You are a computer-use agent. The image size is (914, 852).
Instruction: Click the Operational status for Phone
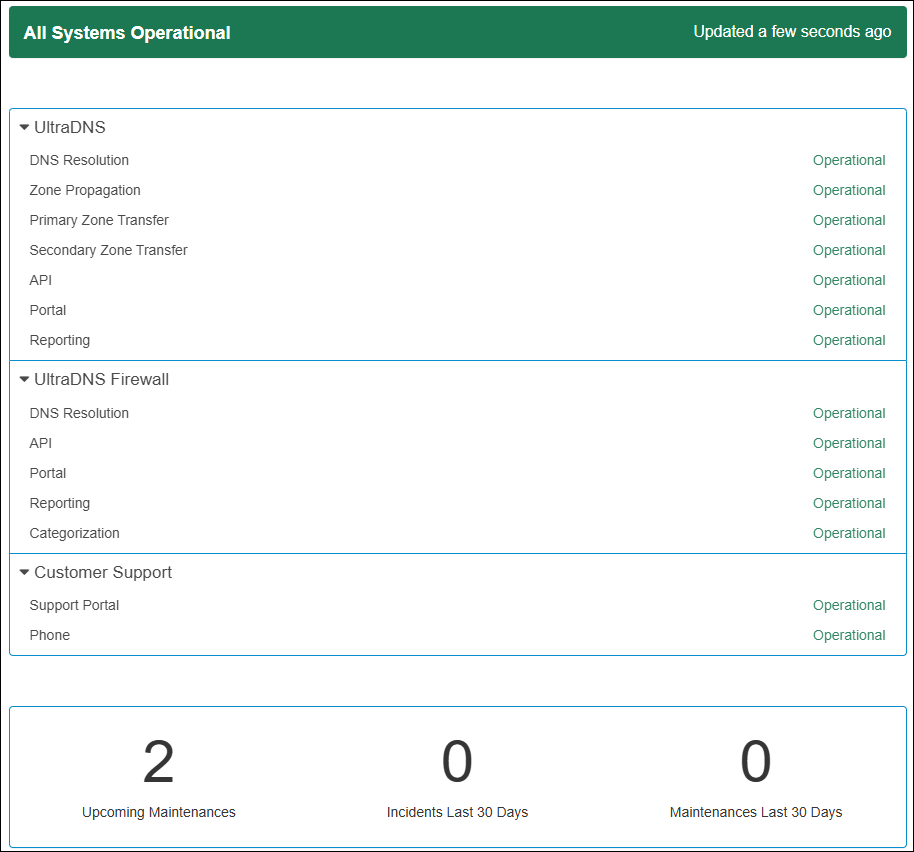848,635
